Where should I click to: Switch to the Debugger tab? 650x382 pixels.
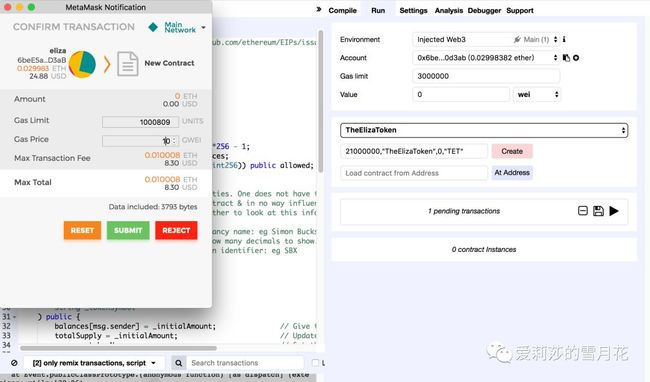[484, 10]
